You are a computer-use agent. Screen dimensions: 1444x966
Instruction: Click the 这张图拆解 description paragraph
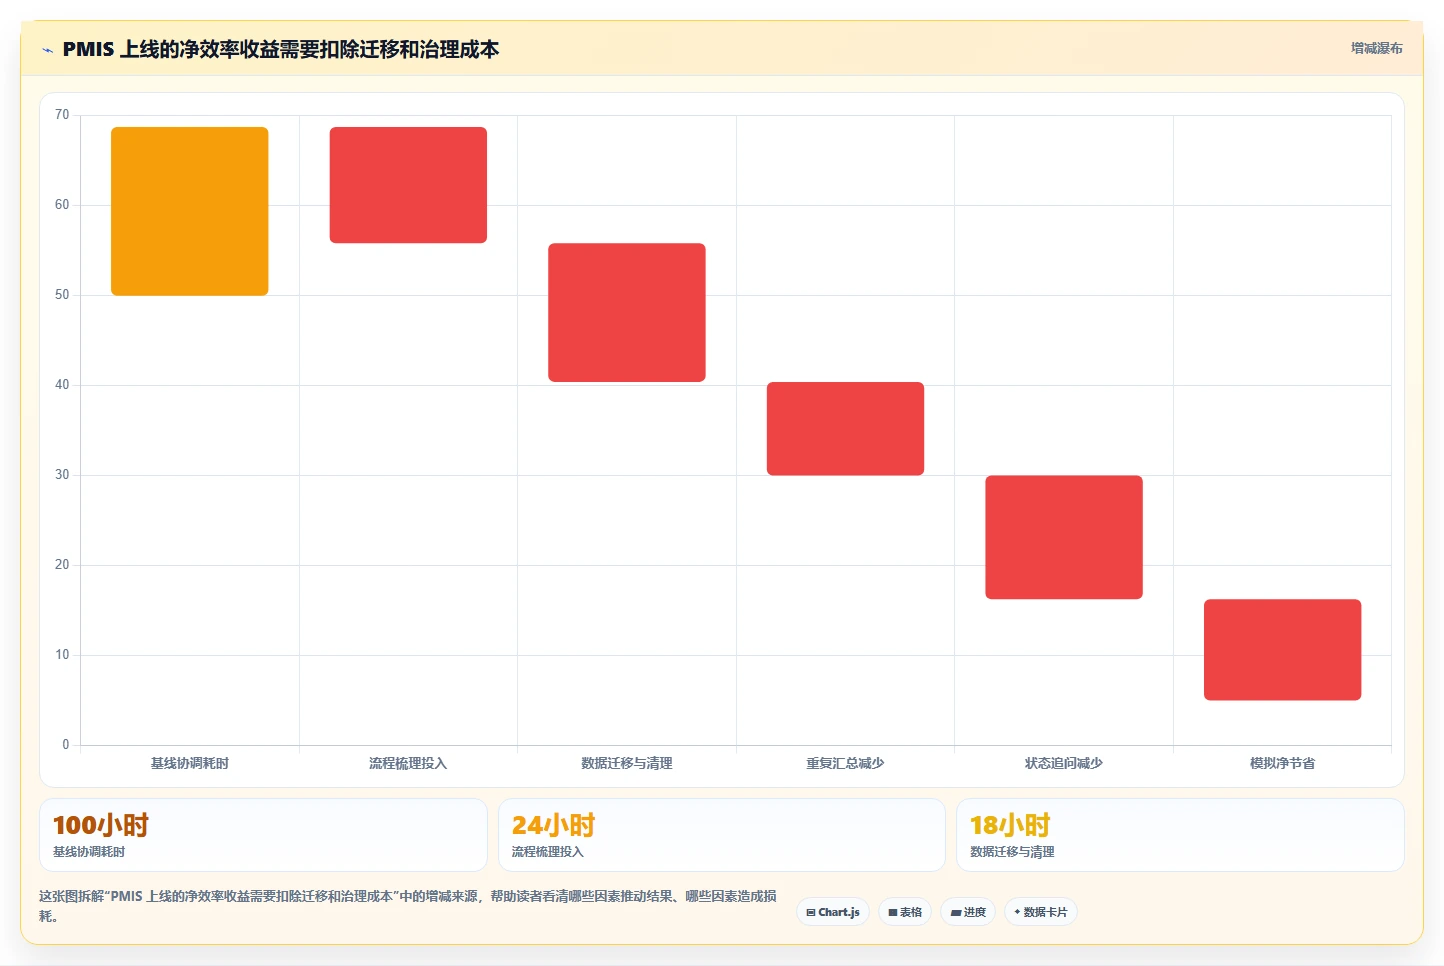tap(408, 906)
